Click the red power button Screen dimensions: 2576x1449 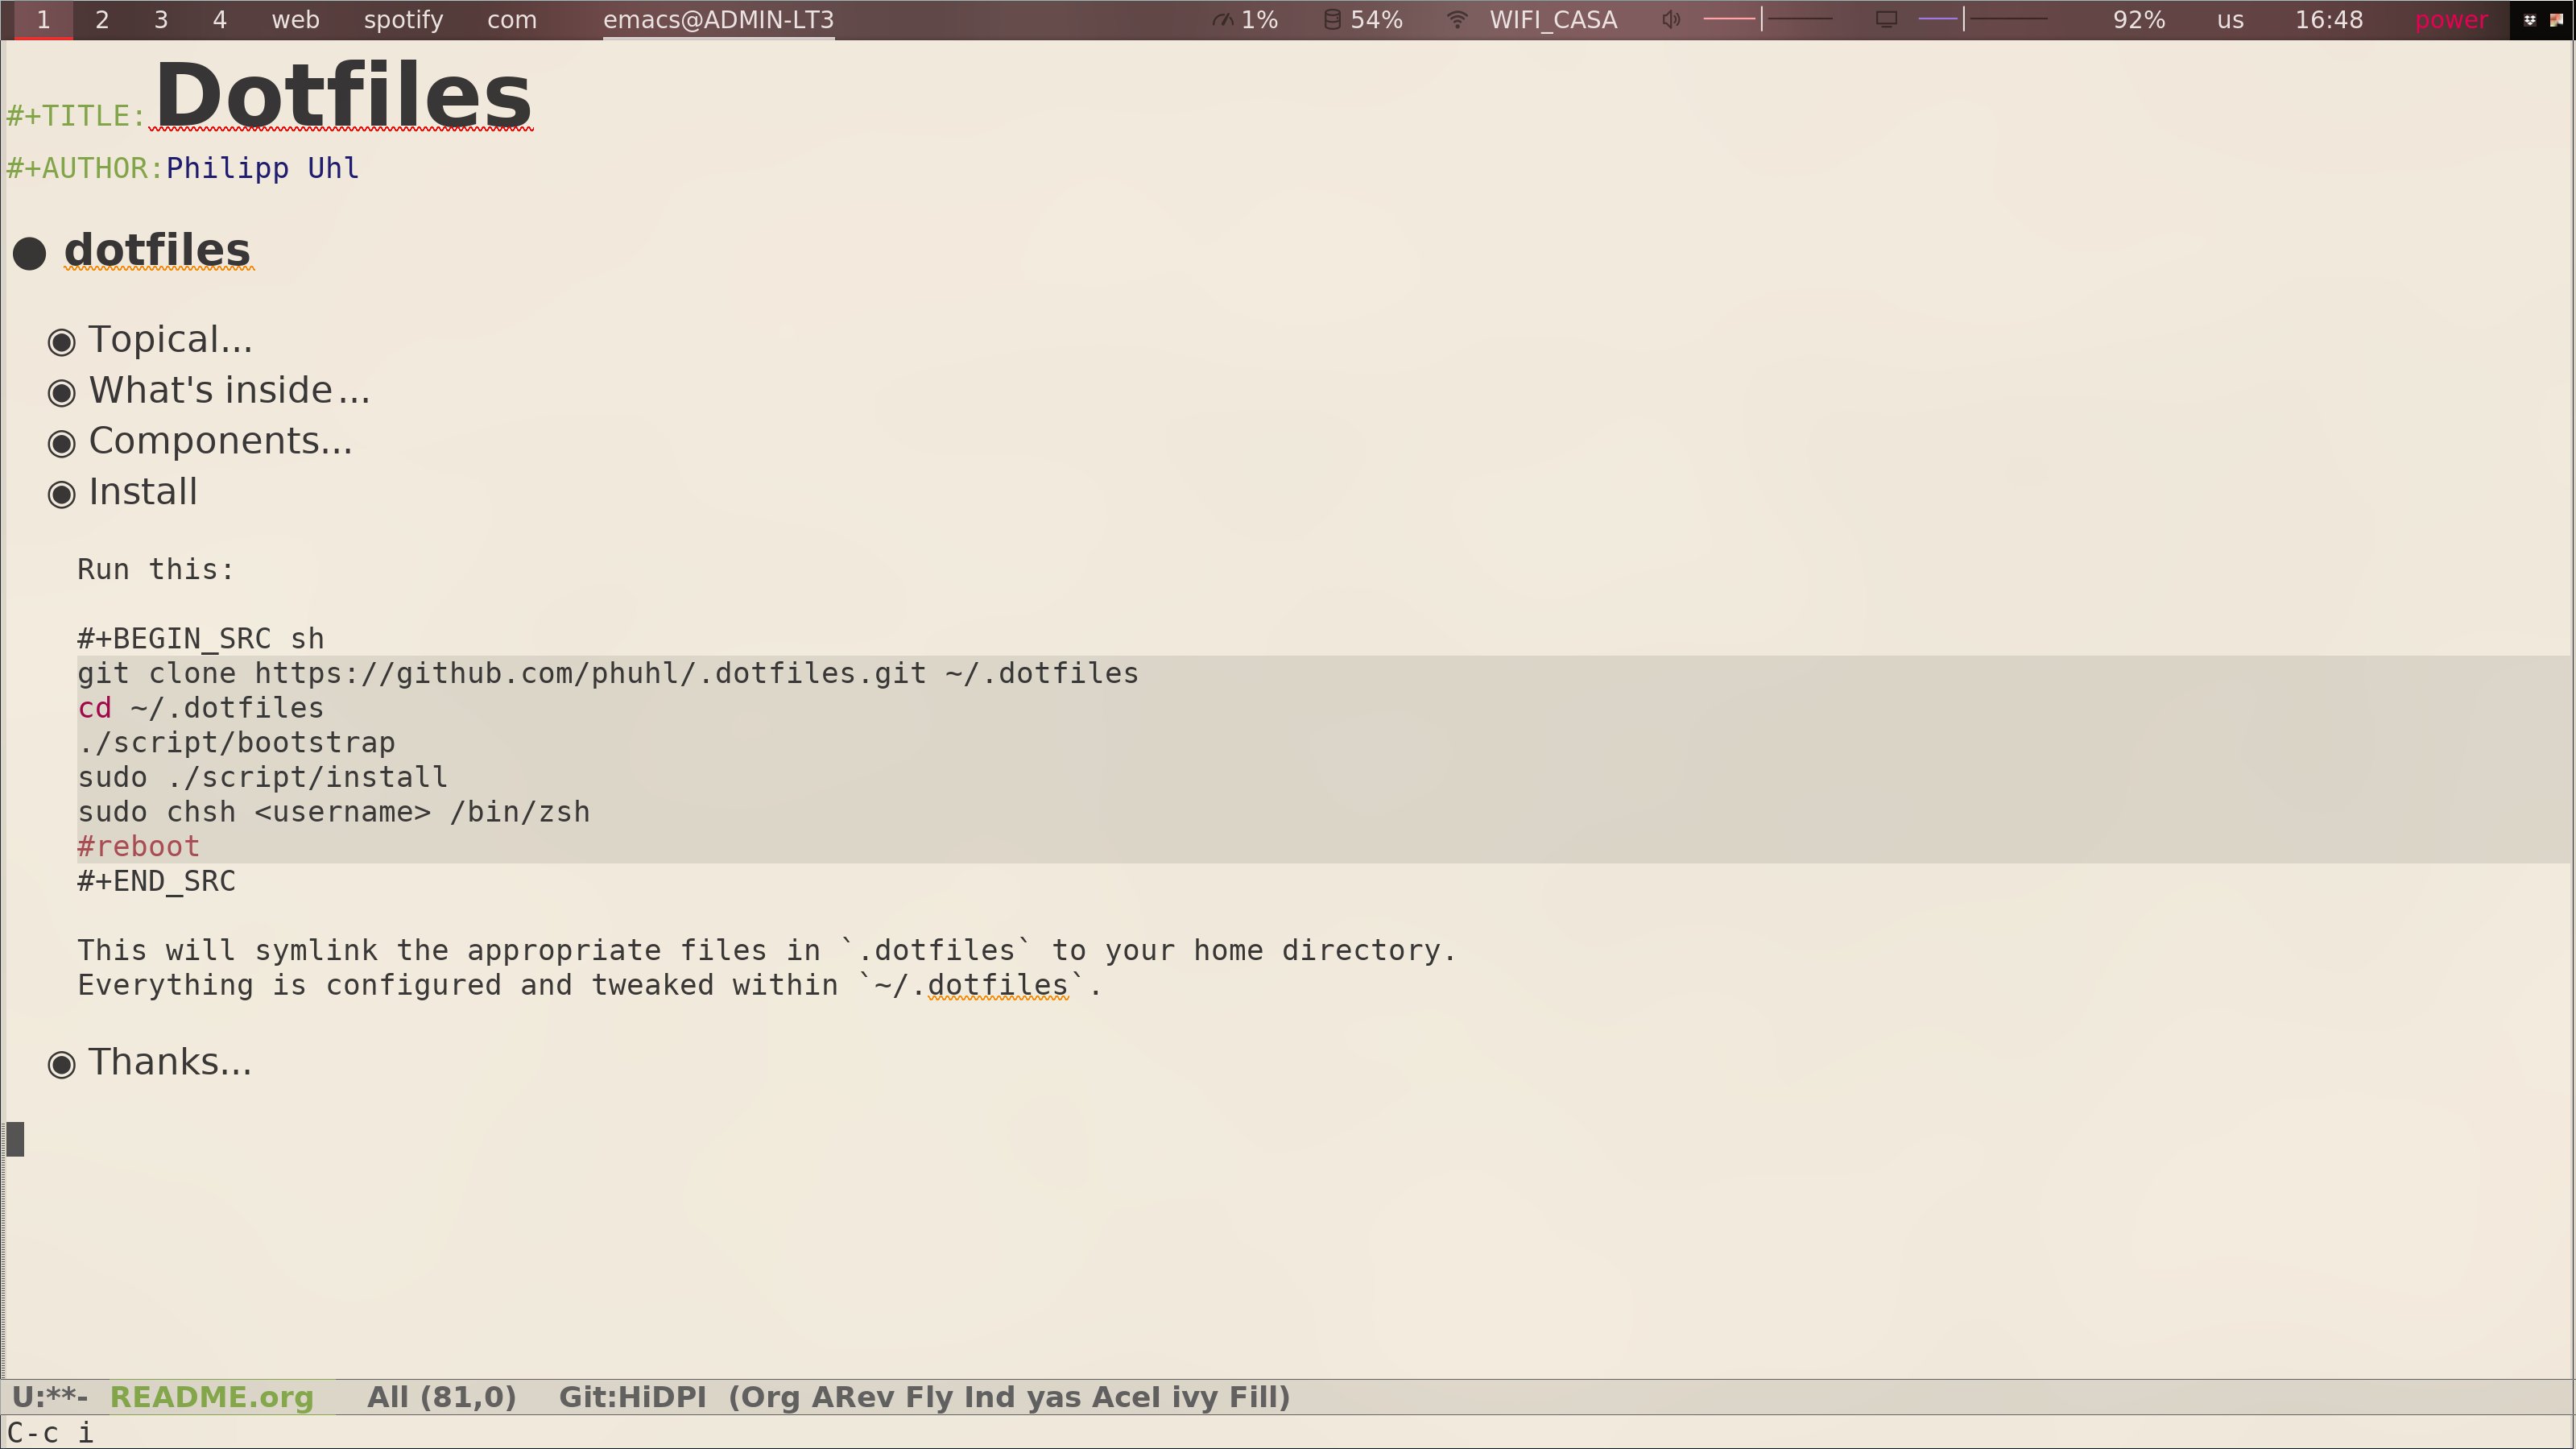2450,20
